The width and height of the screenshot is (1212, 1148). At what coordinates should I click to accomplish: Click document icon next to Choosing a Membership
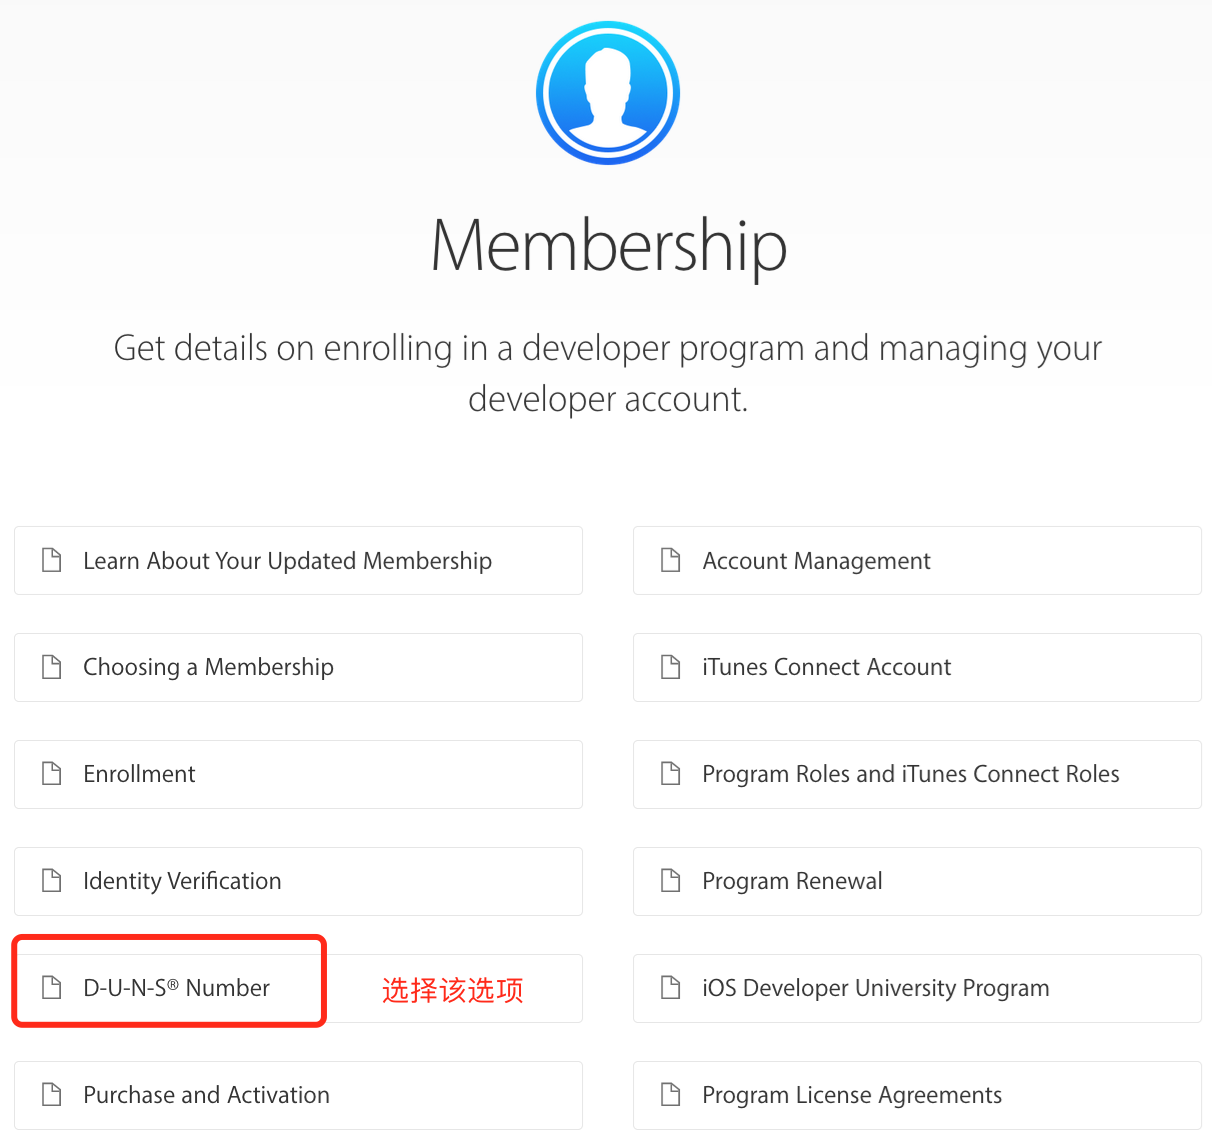tap(52, 667)
